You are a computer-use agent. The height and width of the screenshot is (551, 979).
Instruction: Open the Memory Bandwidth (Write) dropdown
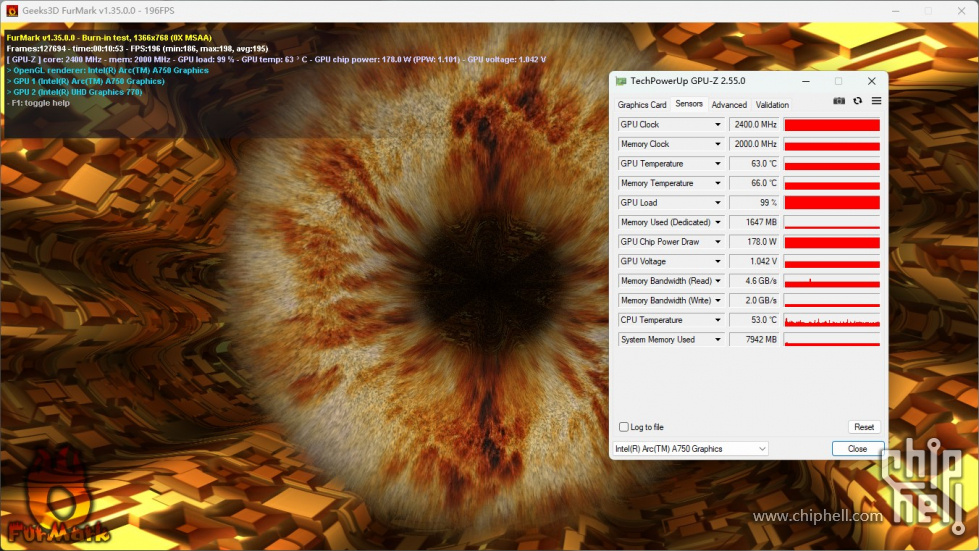[717, 301]
